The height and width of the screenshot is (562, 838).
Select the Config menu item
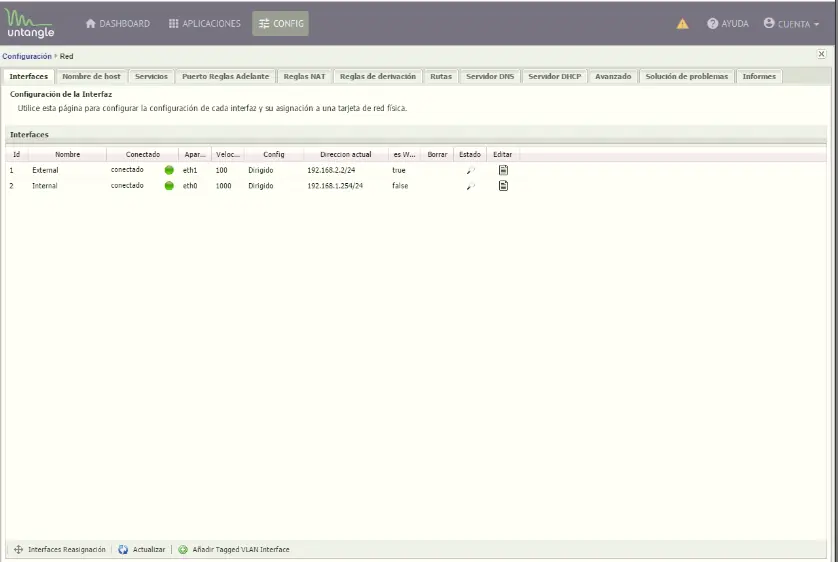click(x=281, y=24)
